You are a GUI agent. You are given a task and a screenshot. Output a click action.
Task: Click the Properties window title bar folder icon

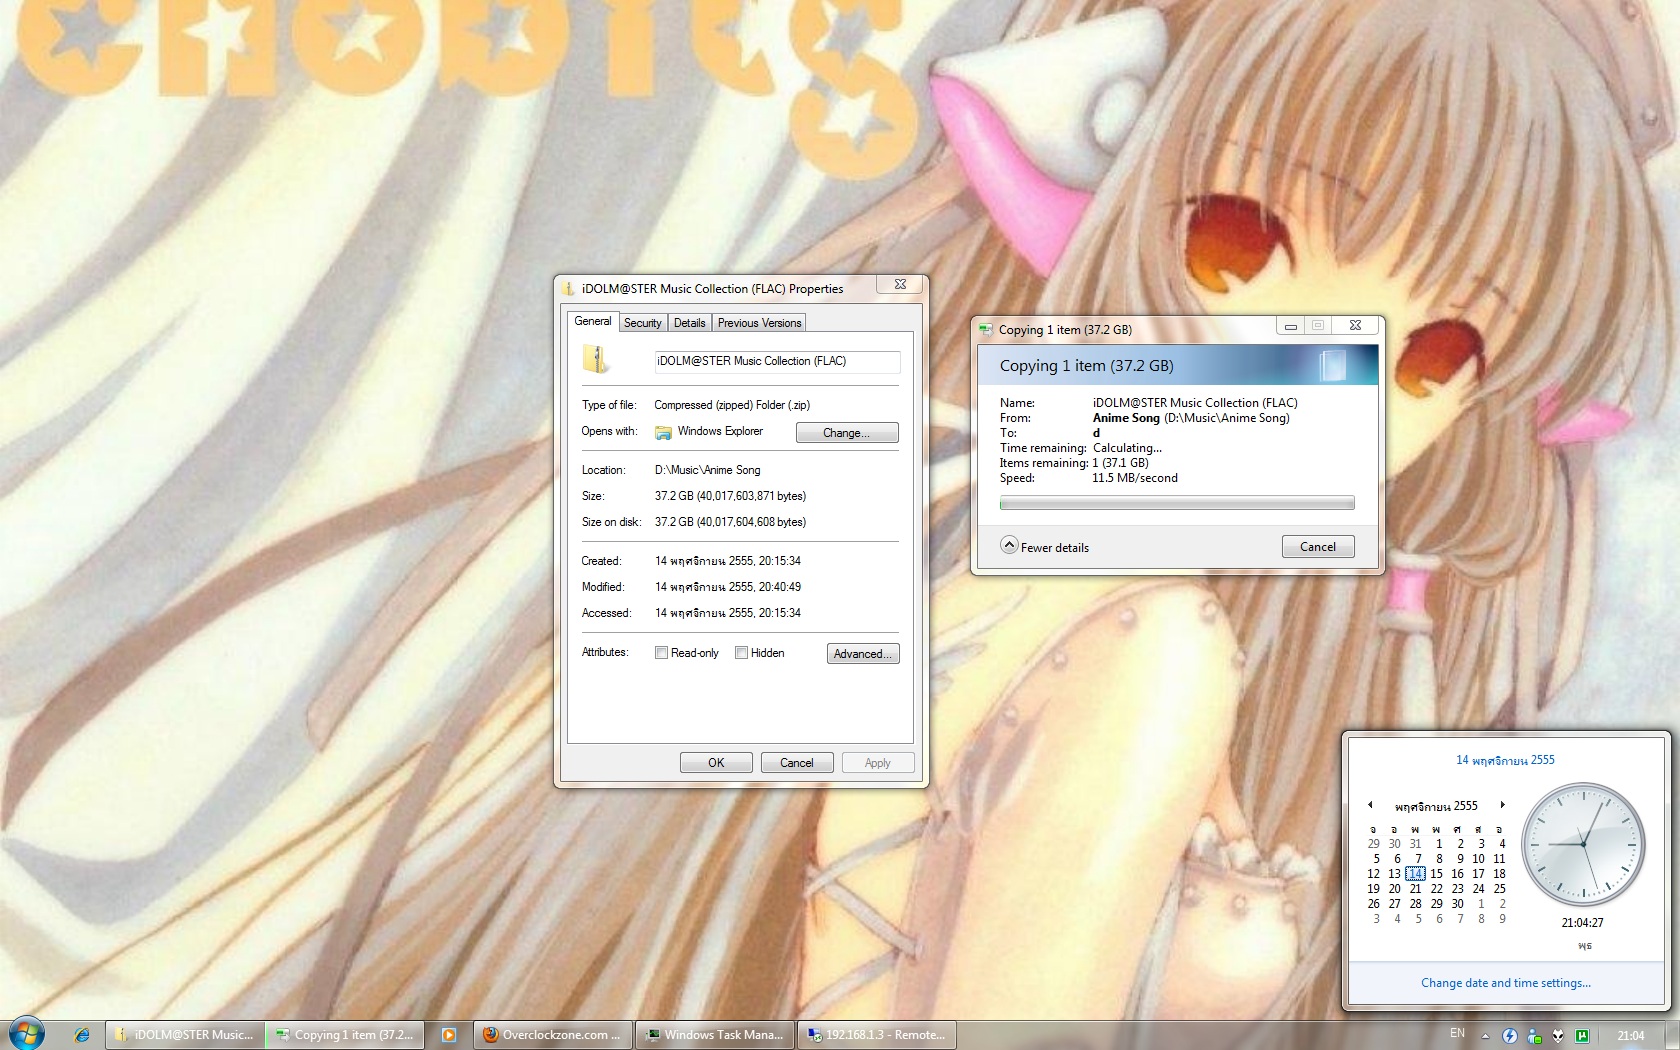tap(569, 288)
